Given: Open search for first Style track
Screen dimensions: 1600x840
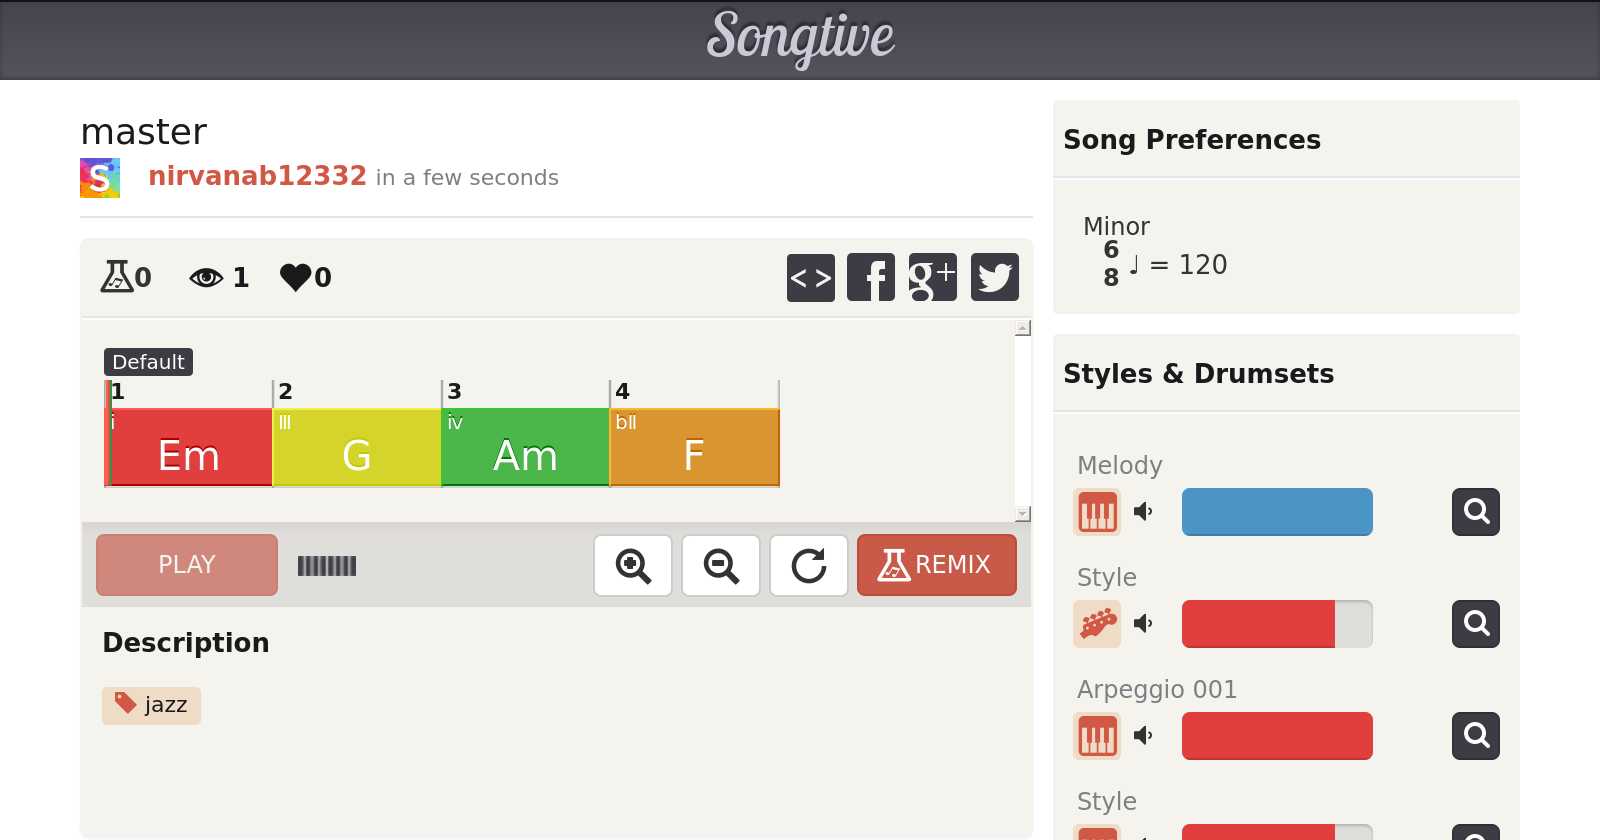Looking at the screenshot, I should [1476, 624].
